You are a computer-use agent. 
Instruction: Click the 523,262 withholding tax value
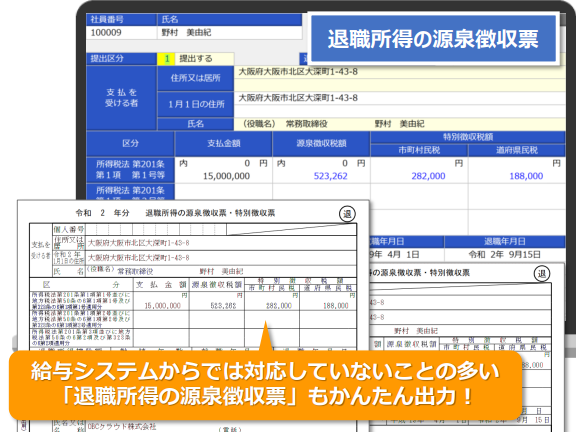click(x=330, y=176)
